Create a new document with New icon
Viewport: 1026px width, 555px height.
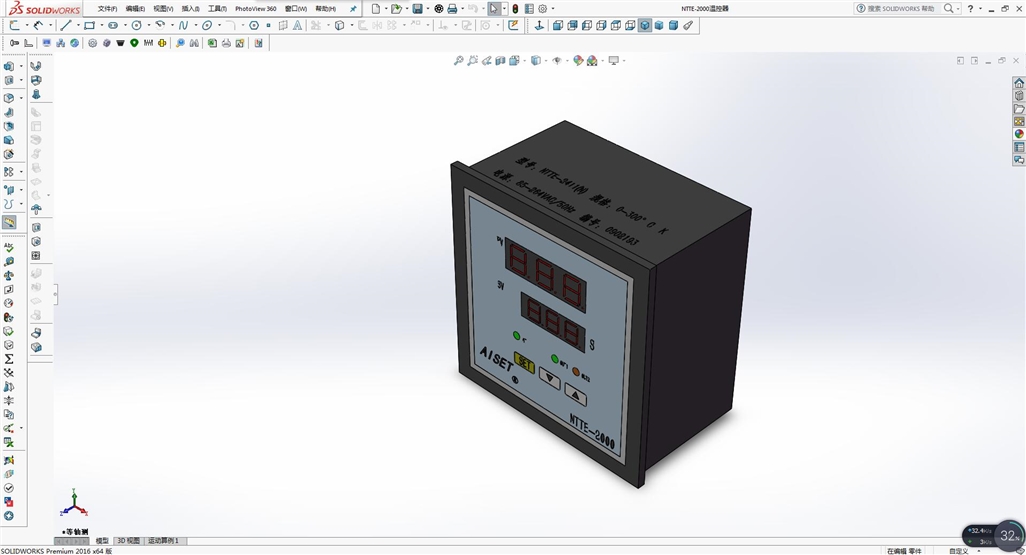click(x=376, y=9)
